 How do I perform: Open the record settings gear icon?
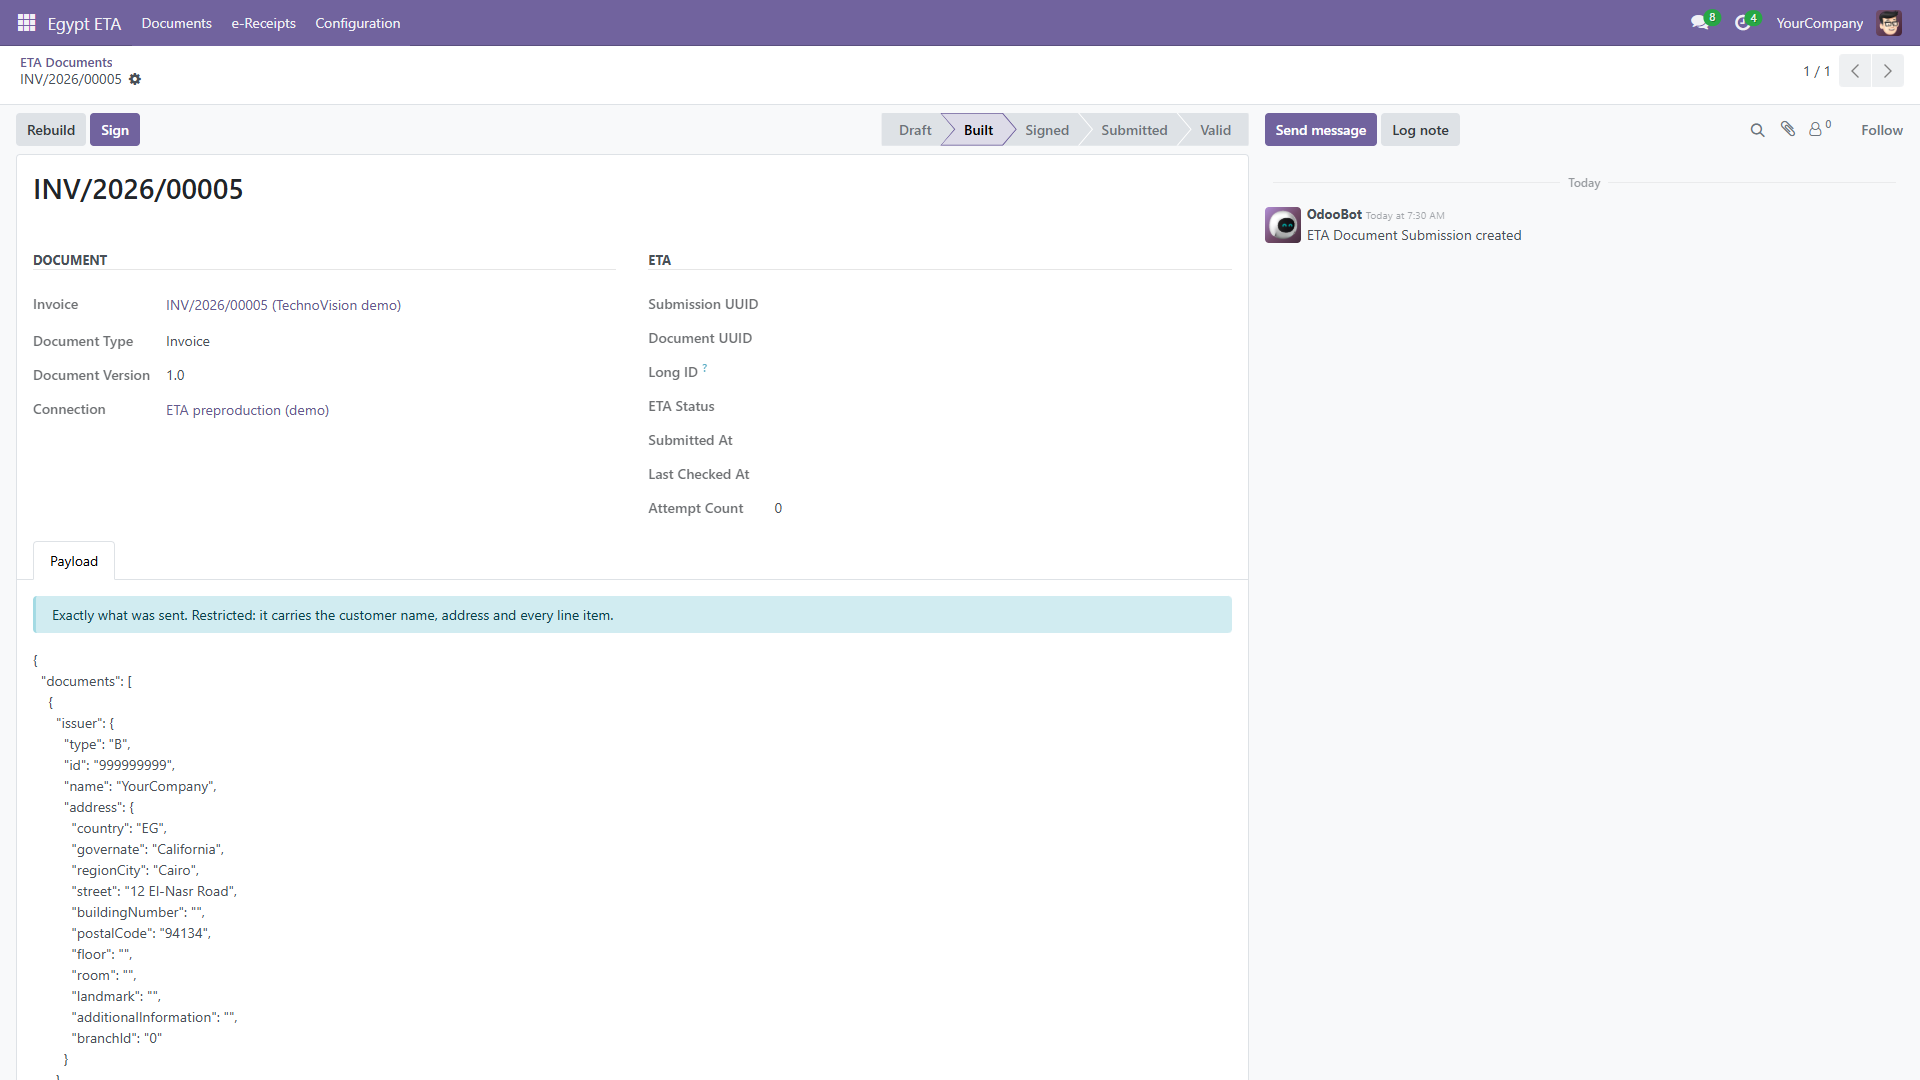[135, 79]
